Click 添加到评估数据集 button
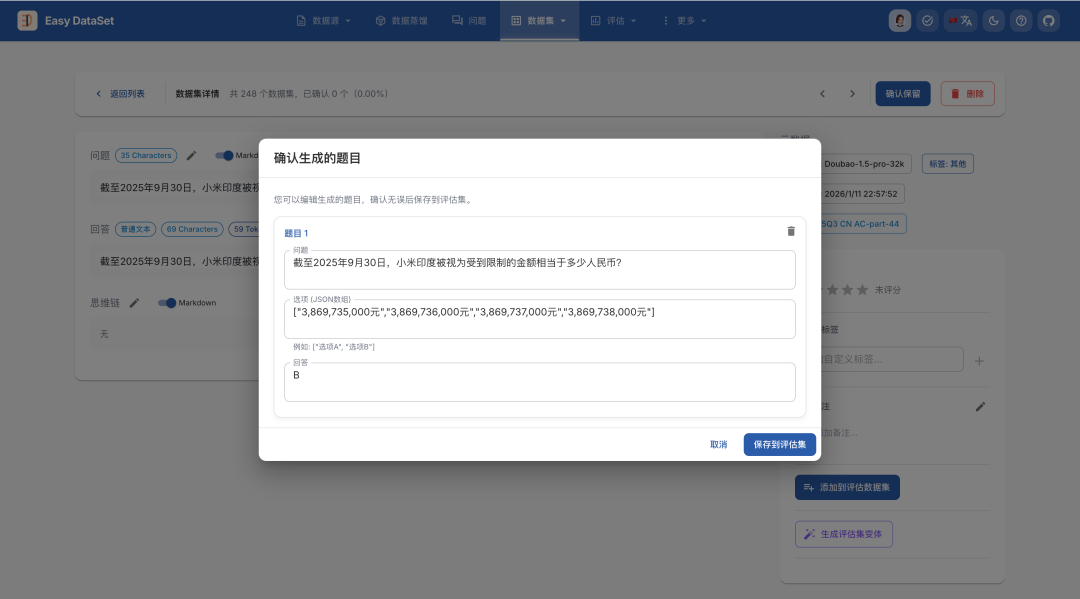Viewport: 1080px width, 599px height. 847,487
